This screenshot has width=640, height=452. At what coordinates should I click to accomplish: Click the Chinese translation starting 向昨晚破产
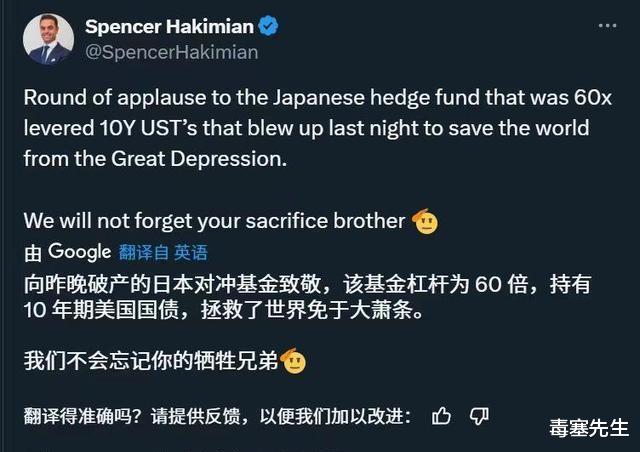click(x=305, y=298)
